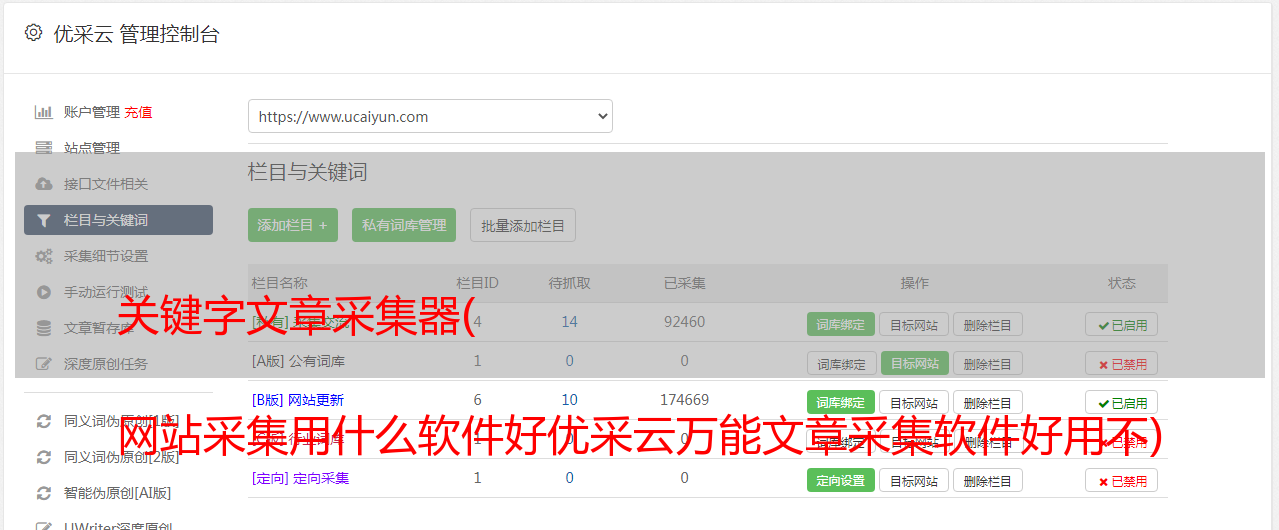Open the 账户管理 sidebar item
This screenshot has width=1279, height=530.
coord(91,112)
